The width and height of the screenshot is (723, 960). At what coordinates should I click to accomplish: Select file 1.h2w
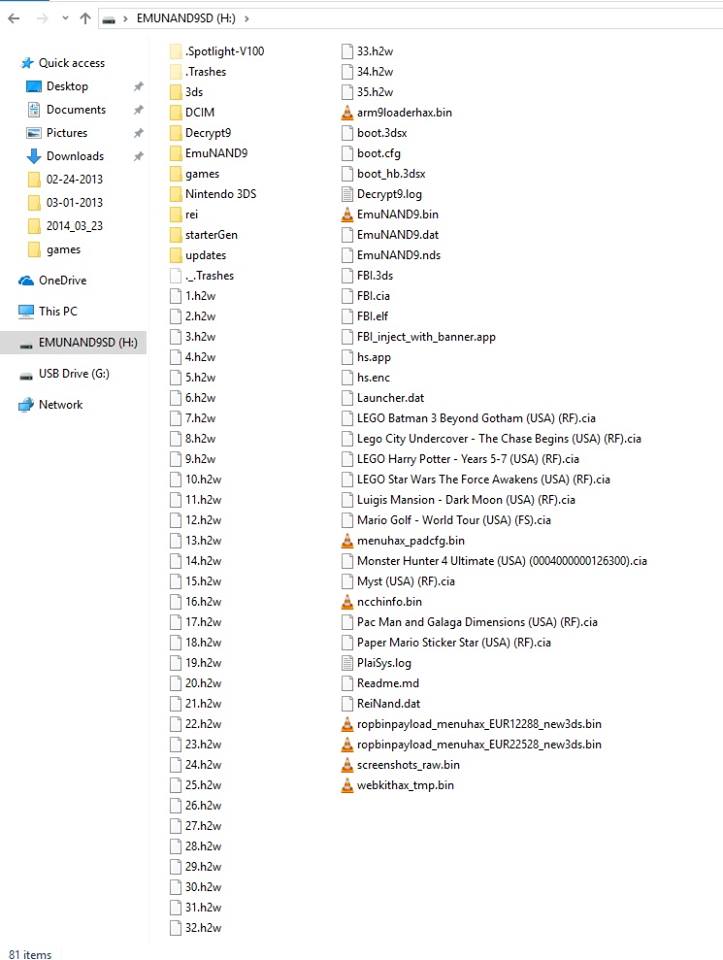pyautogui.click(x=200, y=296)
